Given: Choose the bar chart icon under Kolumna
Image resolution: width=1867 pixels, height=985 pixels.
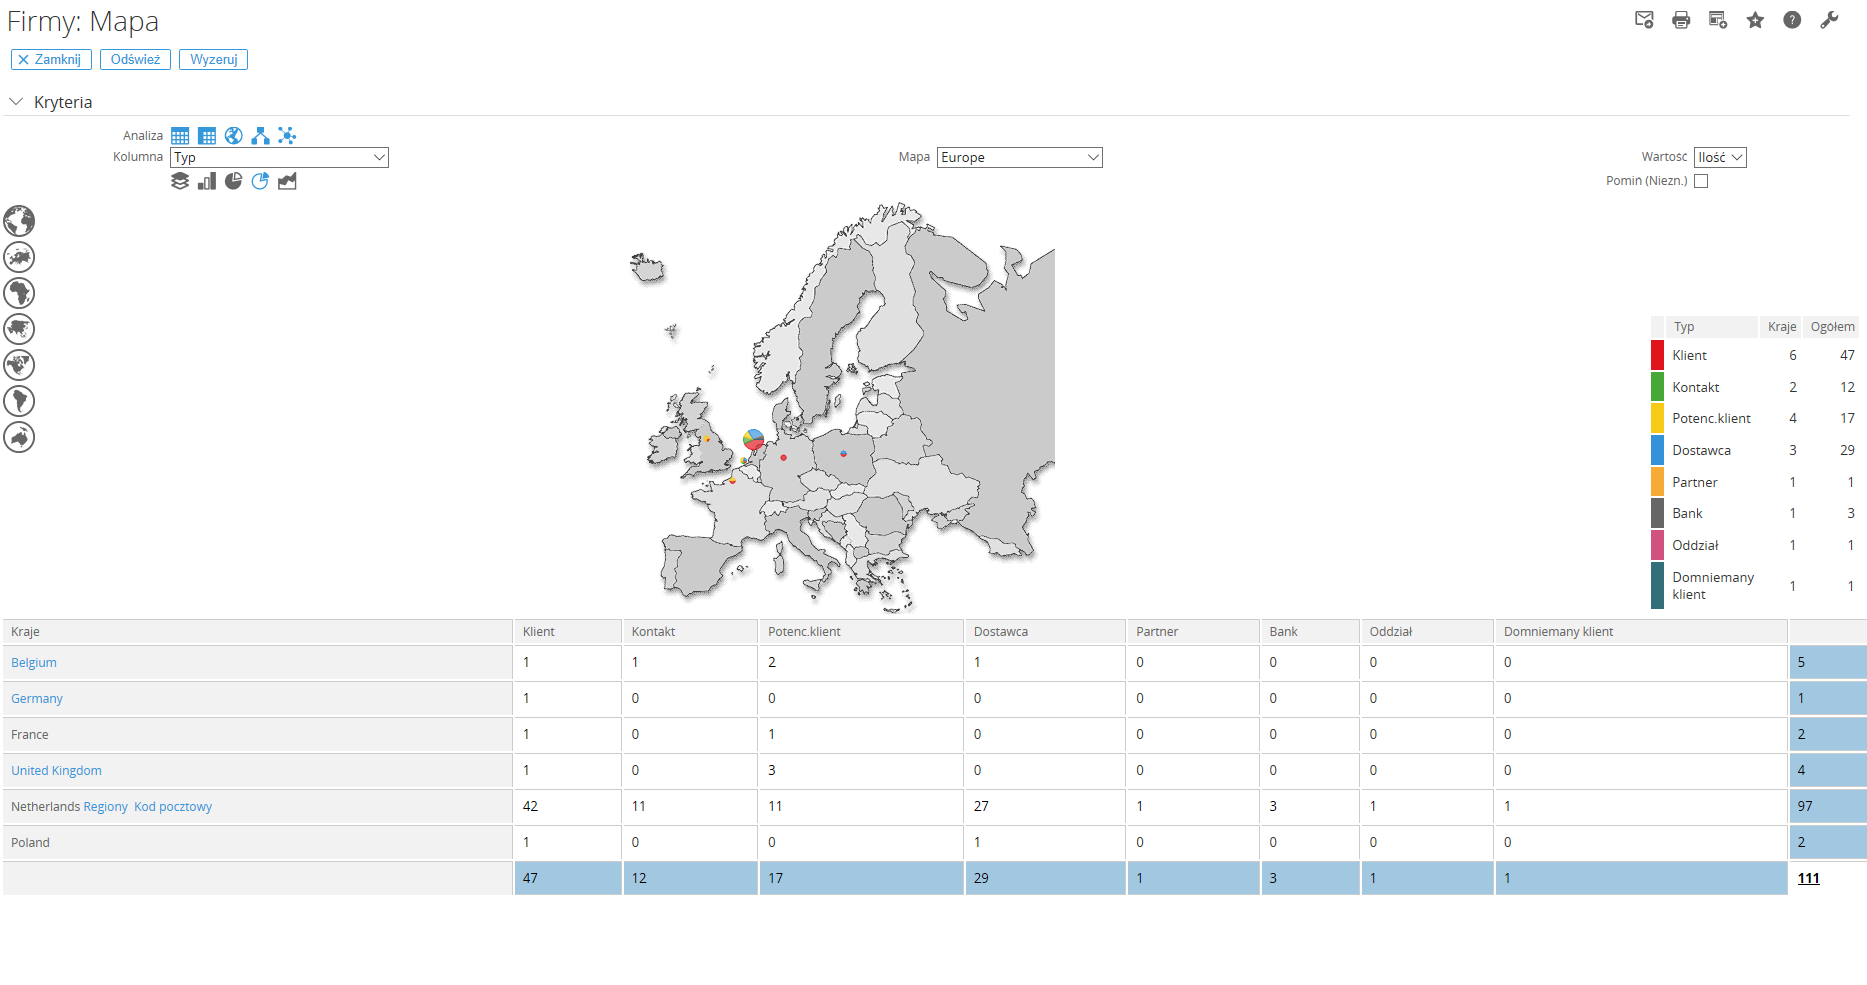Looking at the screenshot, I should coord(207,181).
